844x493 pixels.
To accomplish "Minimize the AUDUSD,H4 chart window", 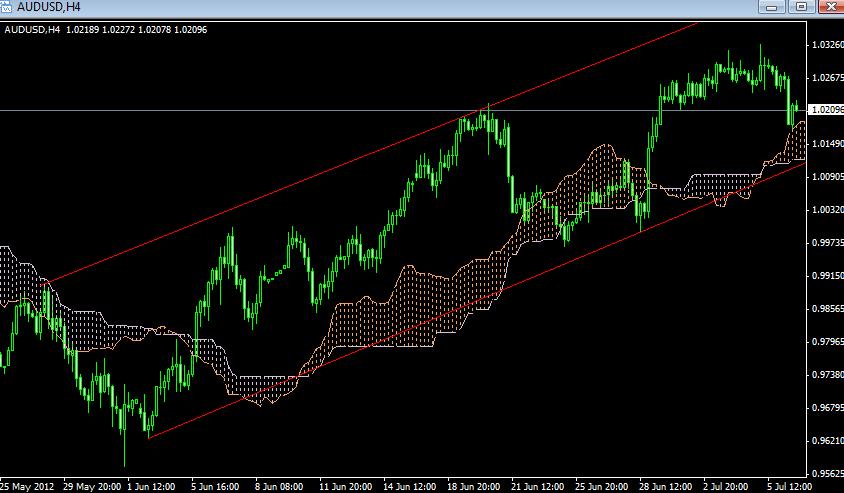I will [x=771, y=6].
